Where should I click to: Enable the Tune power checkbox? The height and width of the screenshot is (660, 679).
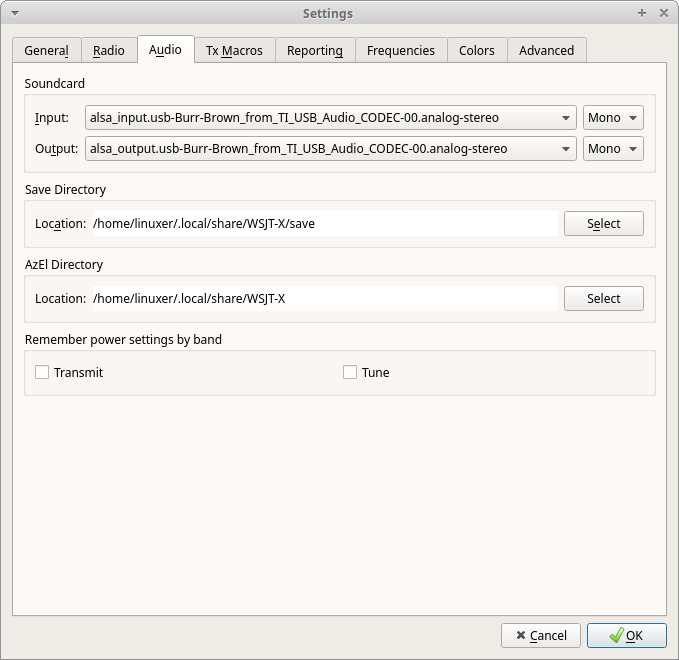coord(350,372)
